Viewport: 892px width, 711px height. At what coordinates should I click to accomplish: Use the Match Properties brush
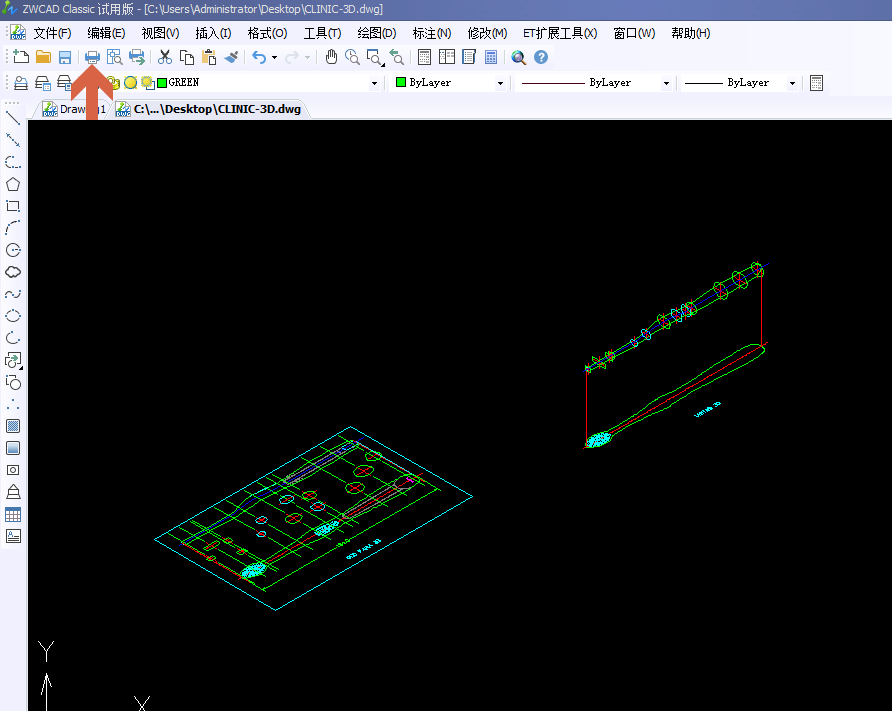point(231,57)
